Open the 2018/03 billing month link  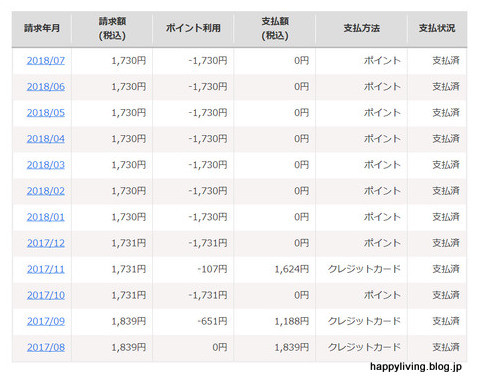(46, 165)
